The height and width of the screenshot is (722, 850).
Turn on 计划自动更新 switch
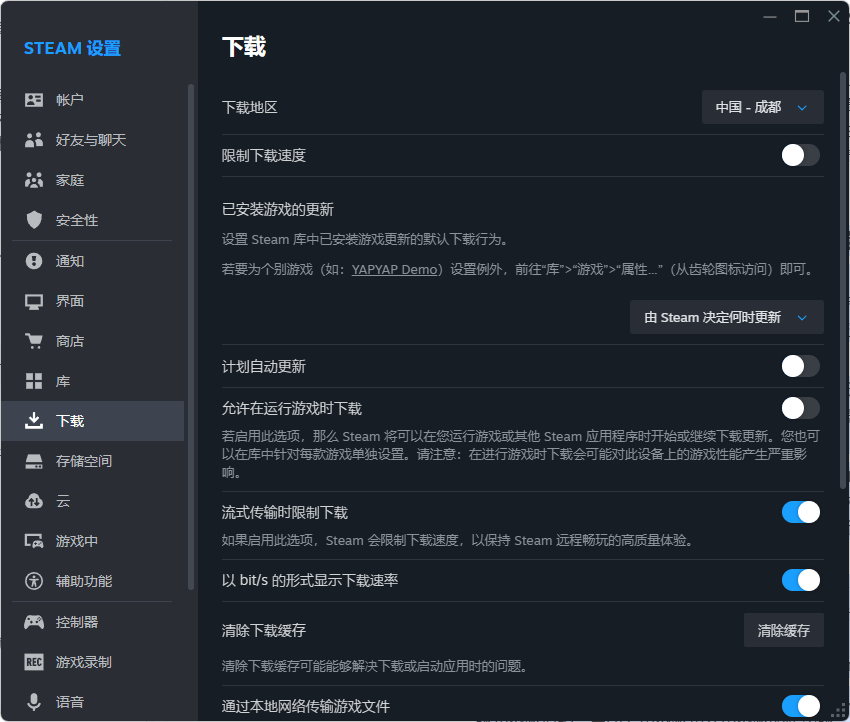pos(800,366)
